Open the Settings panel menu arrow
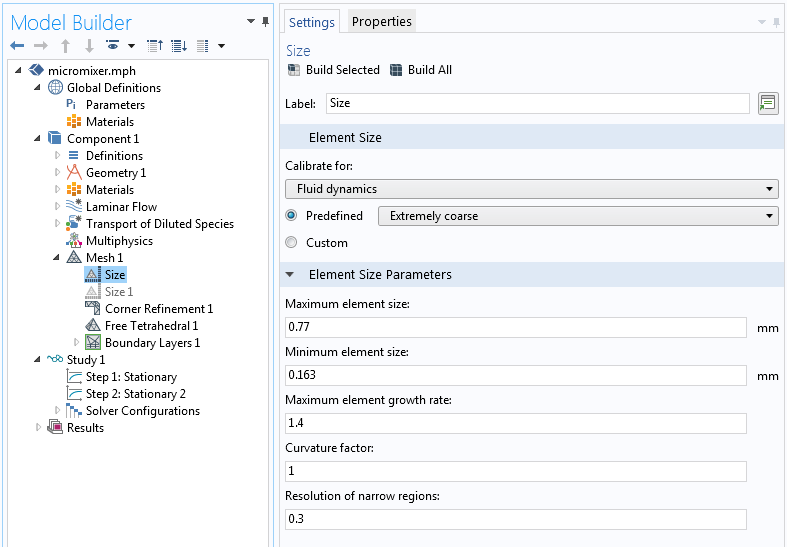 click(x=761, y=22)
